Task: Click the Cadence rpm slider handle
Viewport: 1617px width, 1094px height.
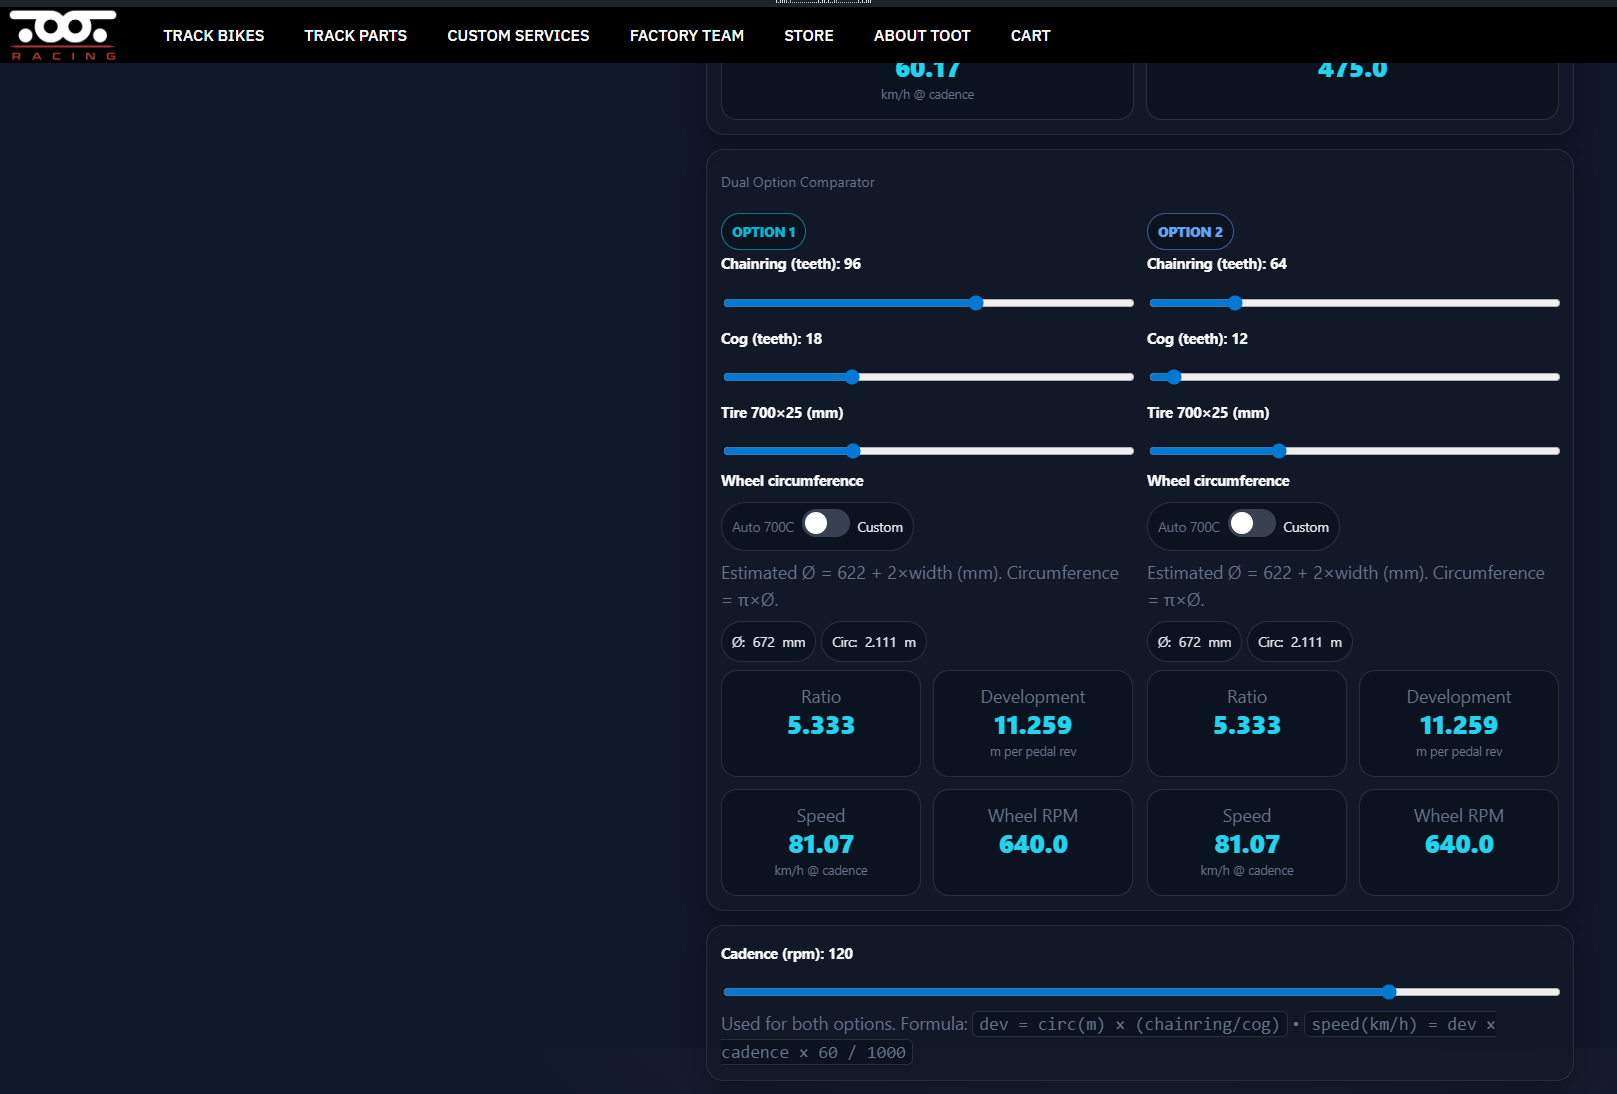Action: pos(1388,992)
